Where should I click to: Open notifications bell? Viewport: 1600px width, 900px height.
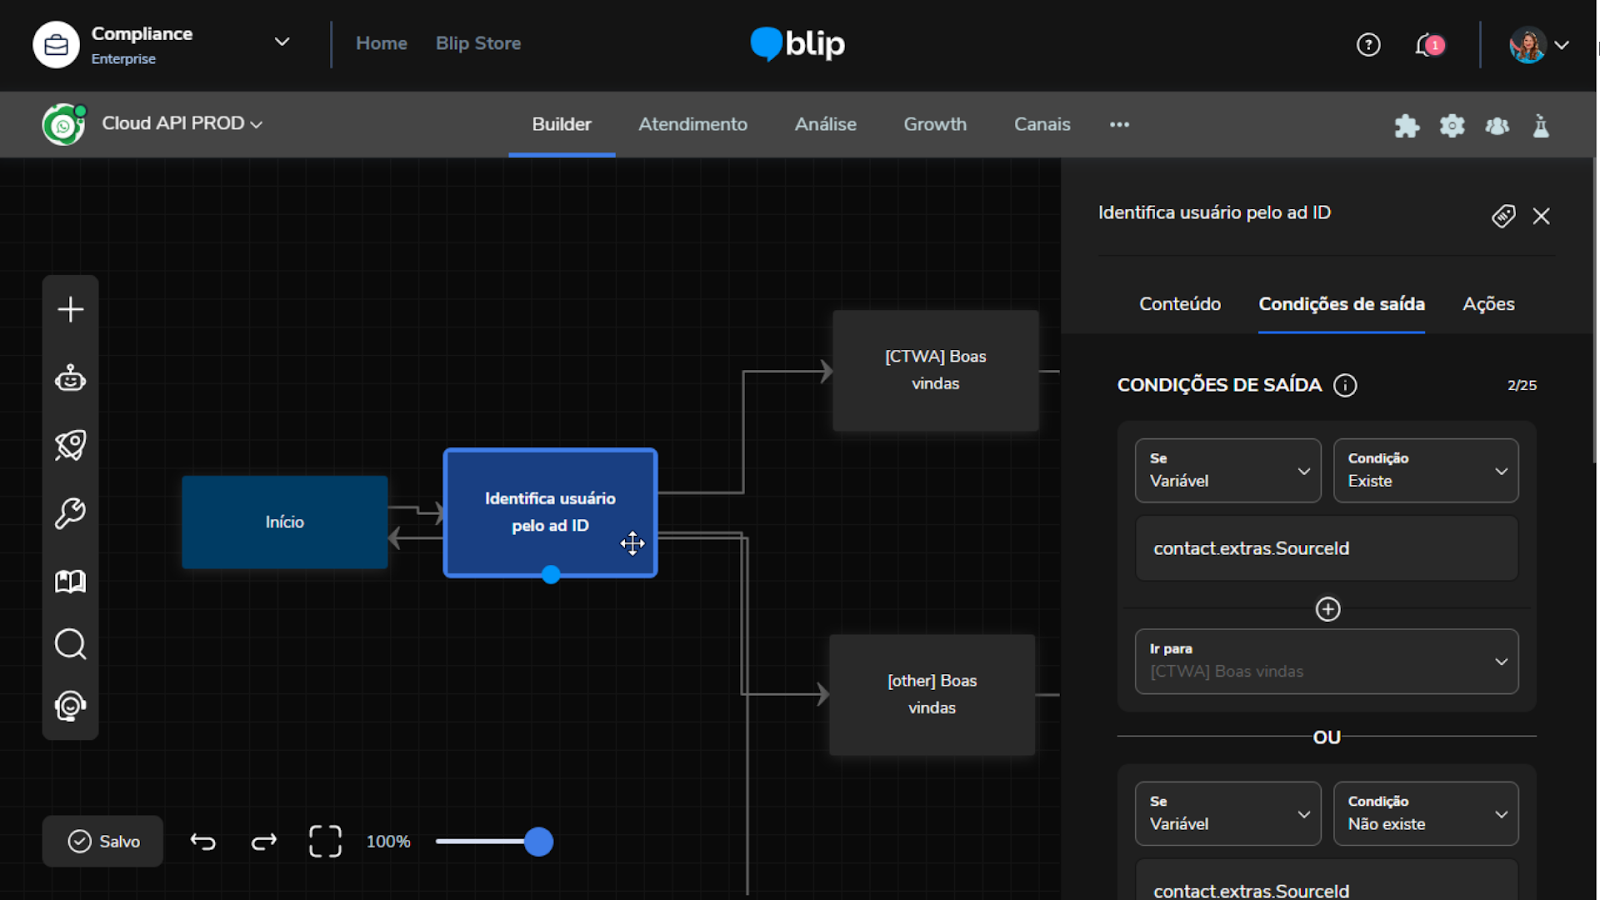(x=1428, y=45)
